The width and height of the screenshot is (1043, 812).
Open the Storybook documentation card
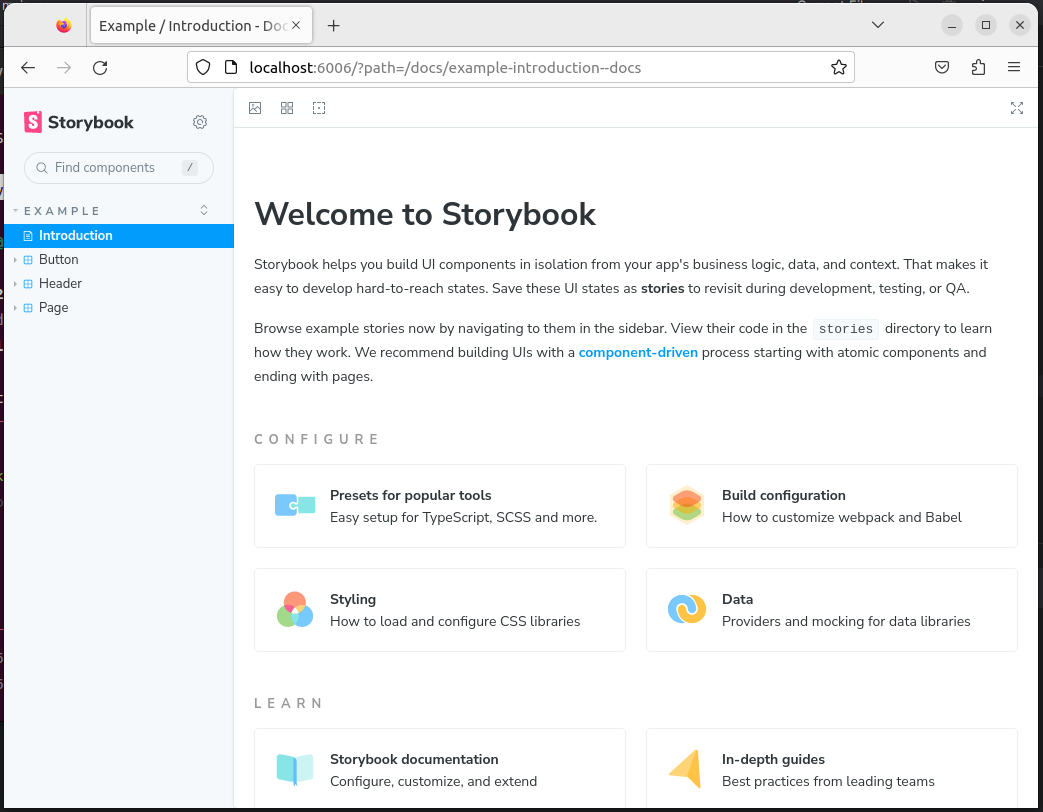[440, 769]
